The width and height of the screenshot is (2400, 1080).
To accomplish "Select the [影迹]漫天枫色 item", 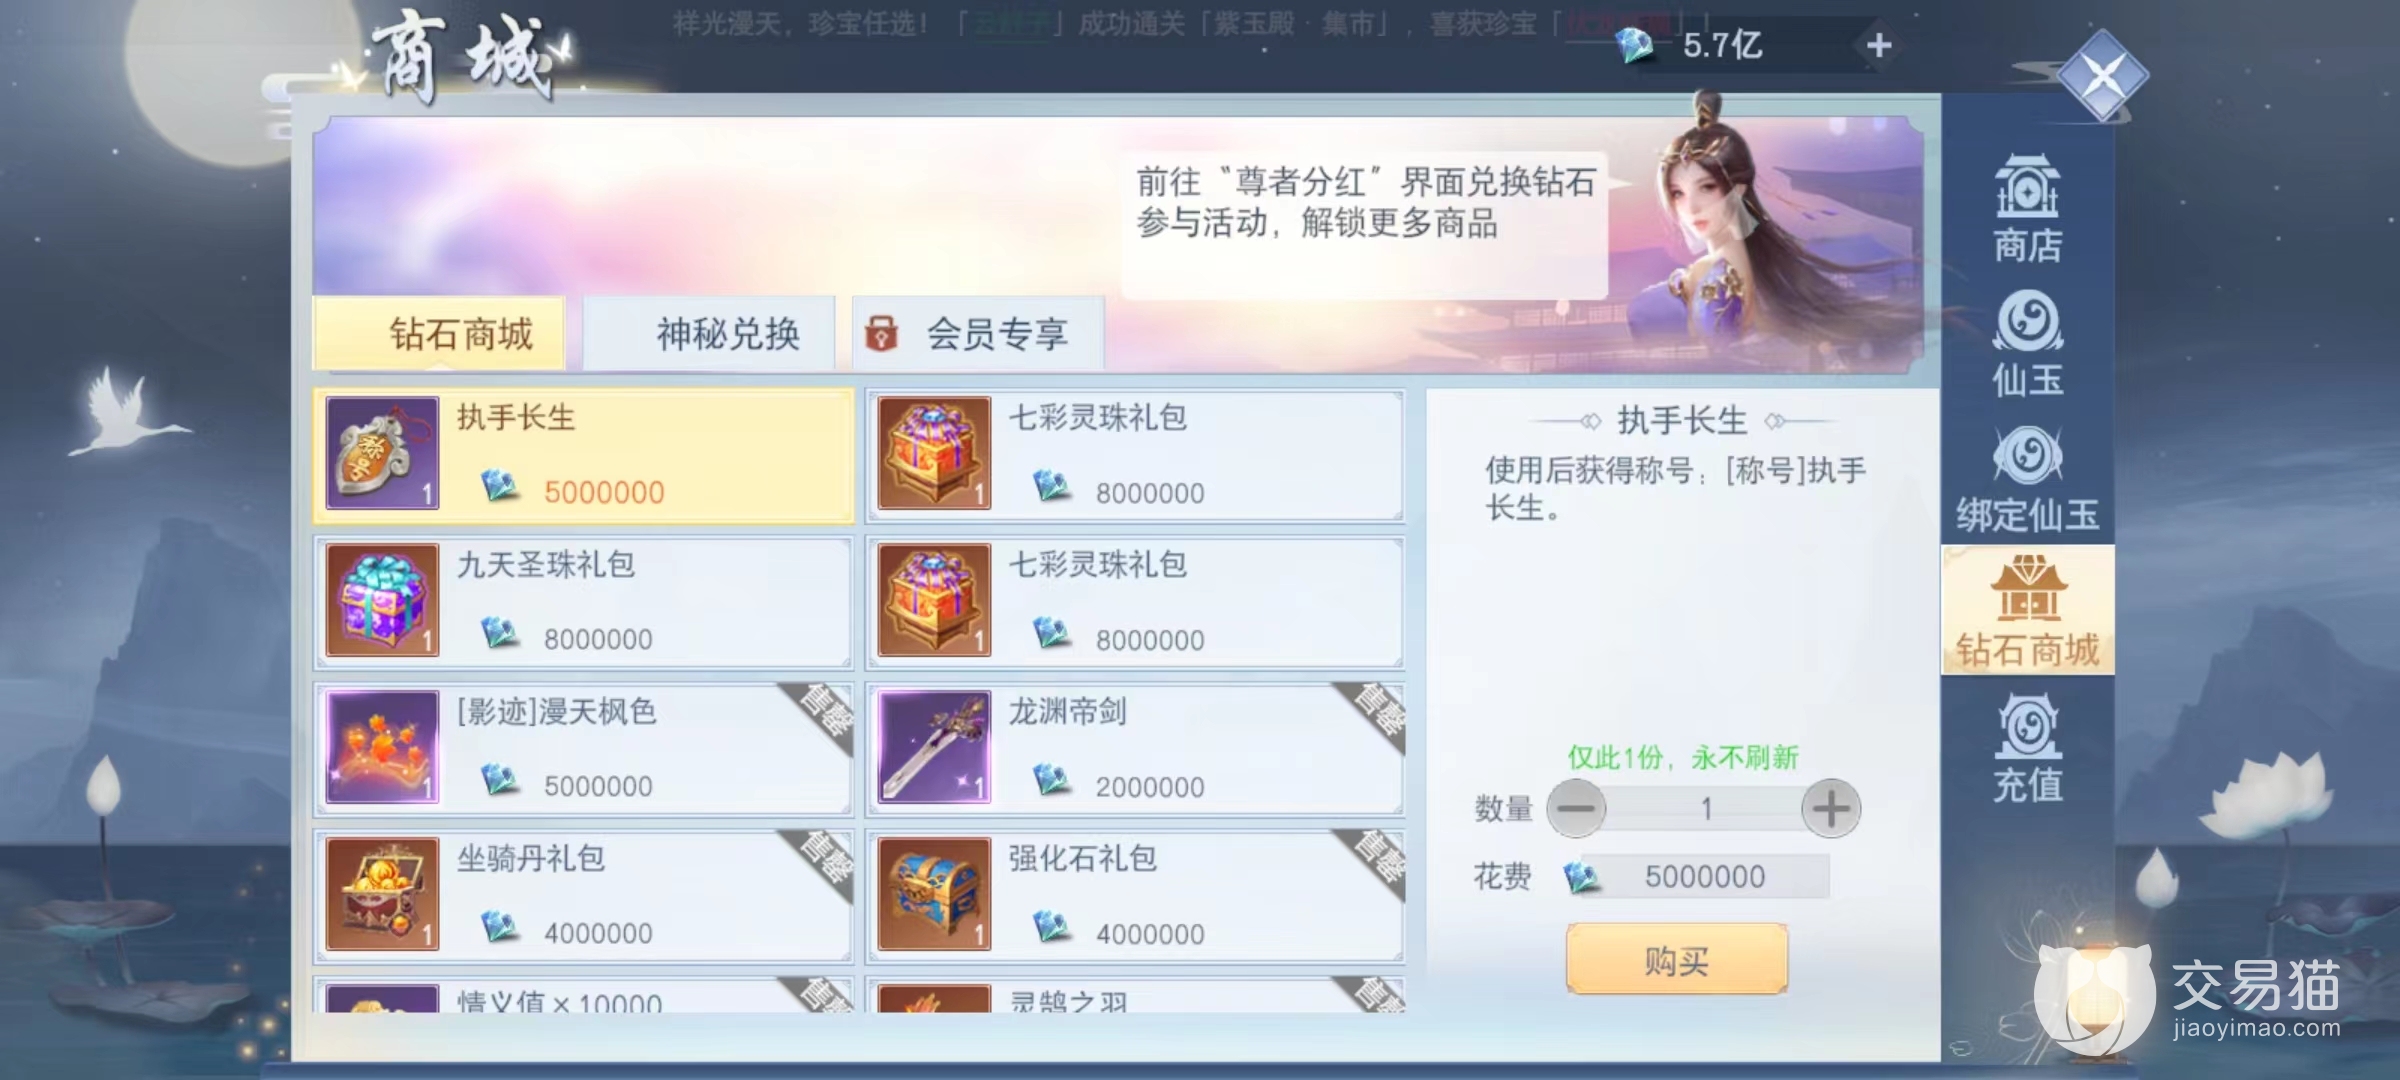I will 584,749.
